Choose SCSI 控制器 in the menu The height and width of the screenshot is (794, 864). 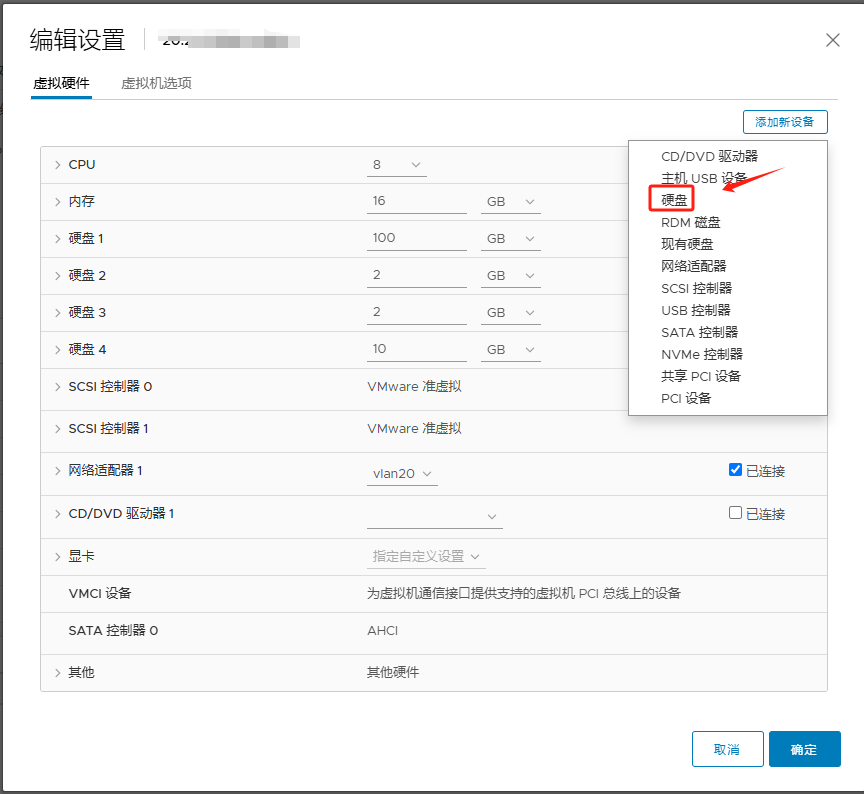coord(696,288)
